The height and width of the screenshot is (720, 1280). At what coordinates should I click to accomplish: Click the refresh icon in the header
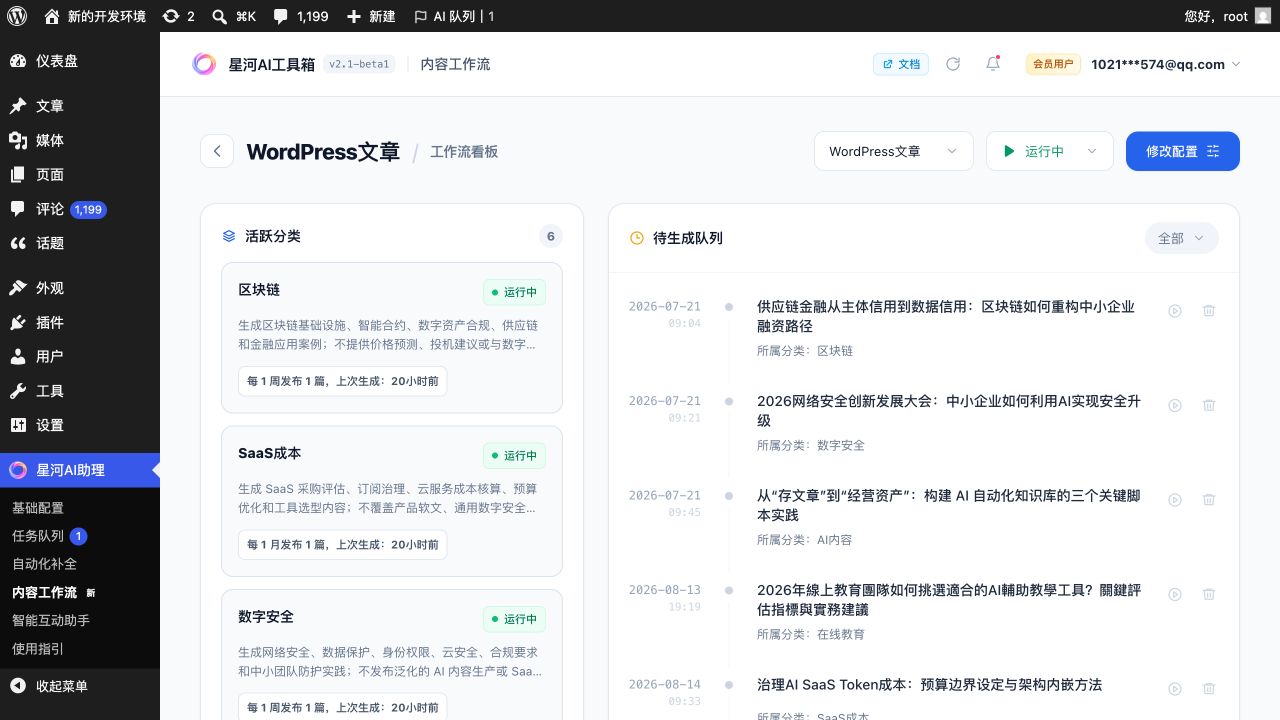tap(953, 64)
